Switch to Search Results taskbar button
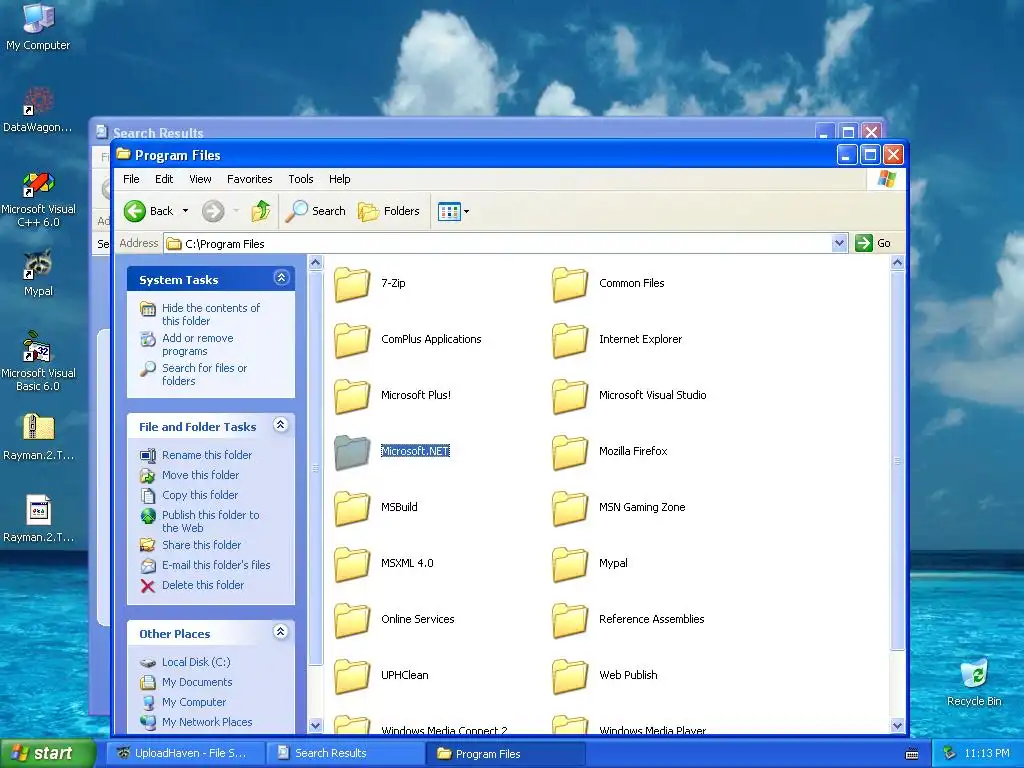 (345, 753)
